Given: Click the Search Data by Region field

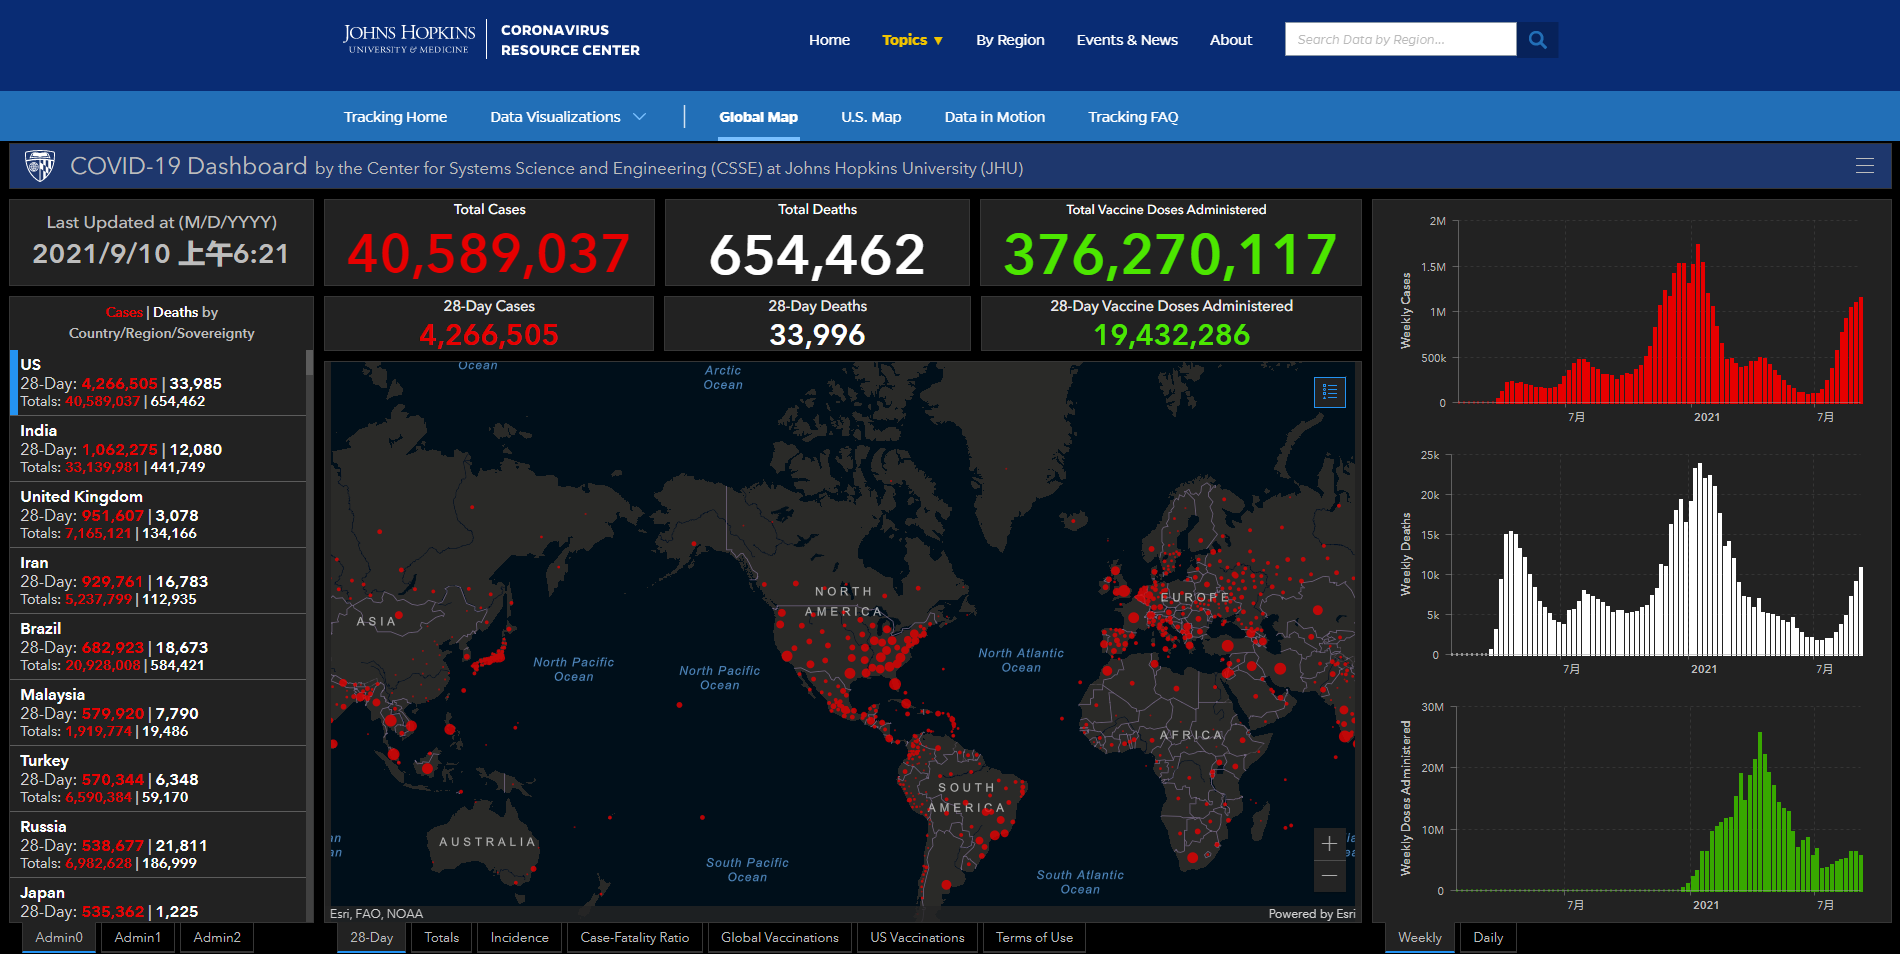Looking at the screenshot, I should 1399,40.
